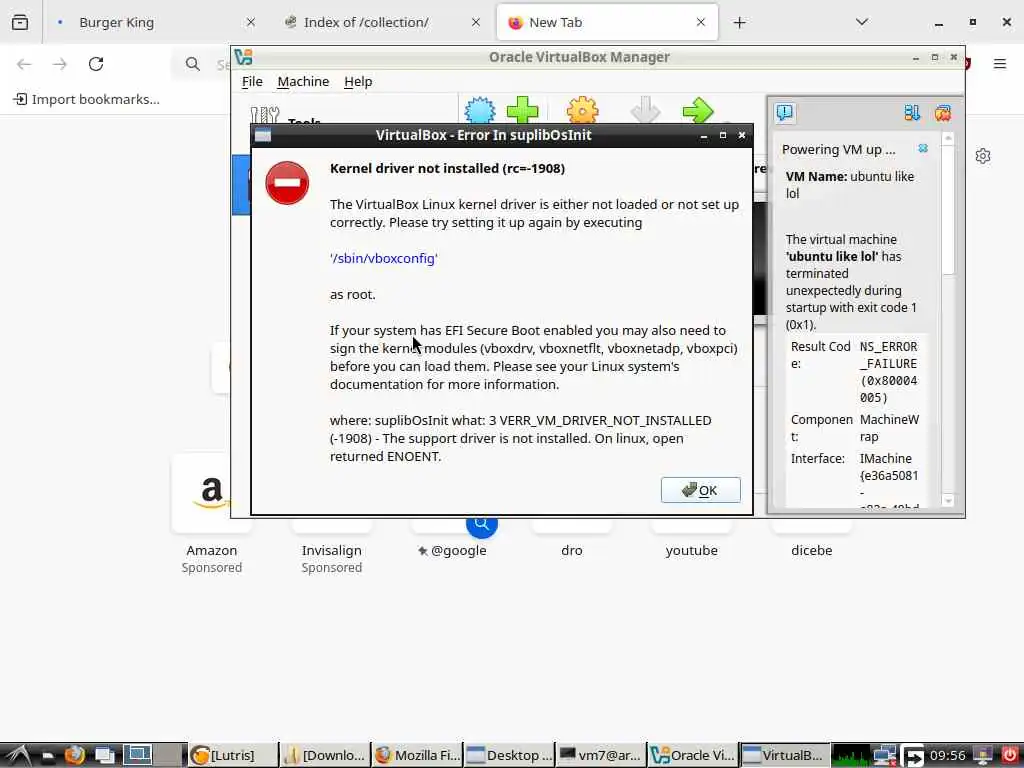
Task: Dismiss the 'Powering VM up' notification
Action: [x=923, y=148]
